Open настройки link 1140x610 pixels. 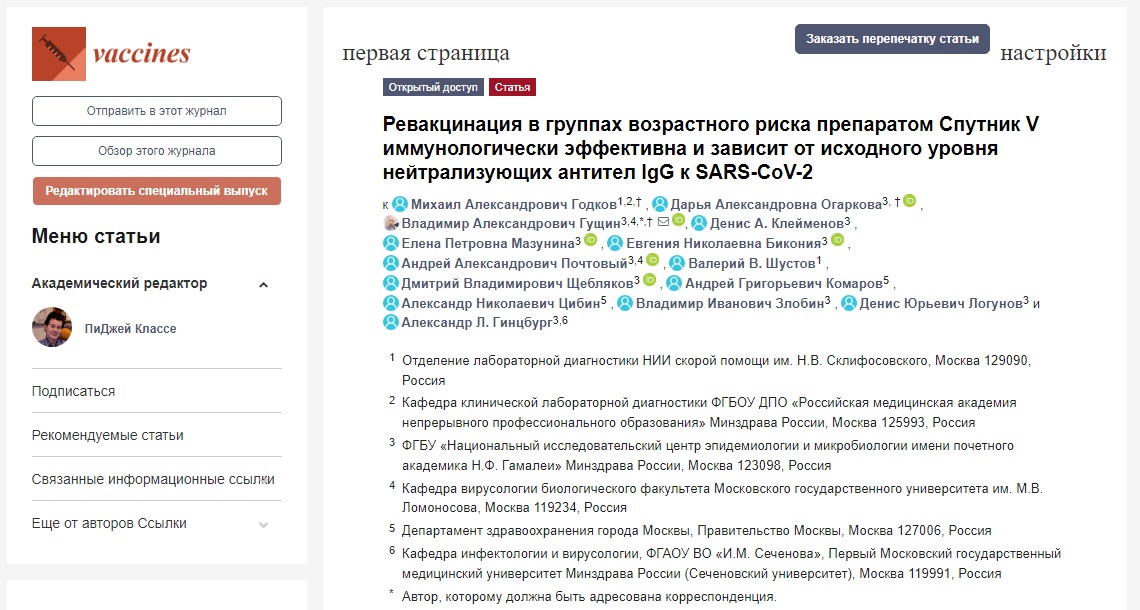1053,53
